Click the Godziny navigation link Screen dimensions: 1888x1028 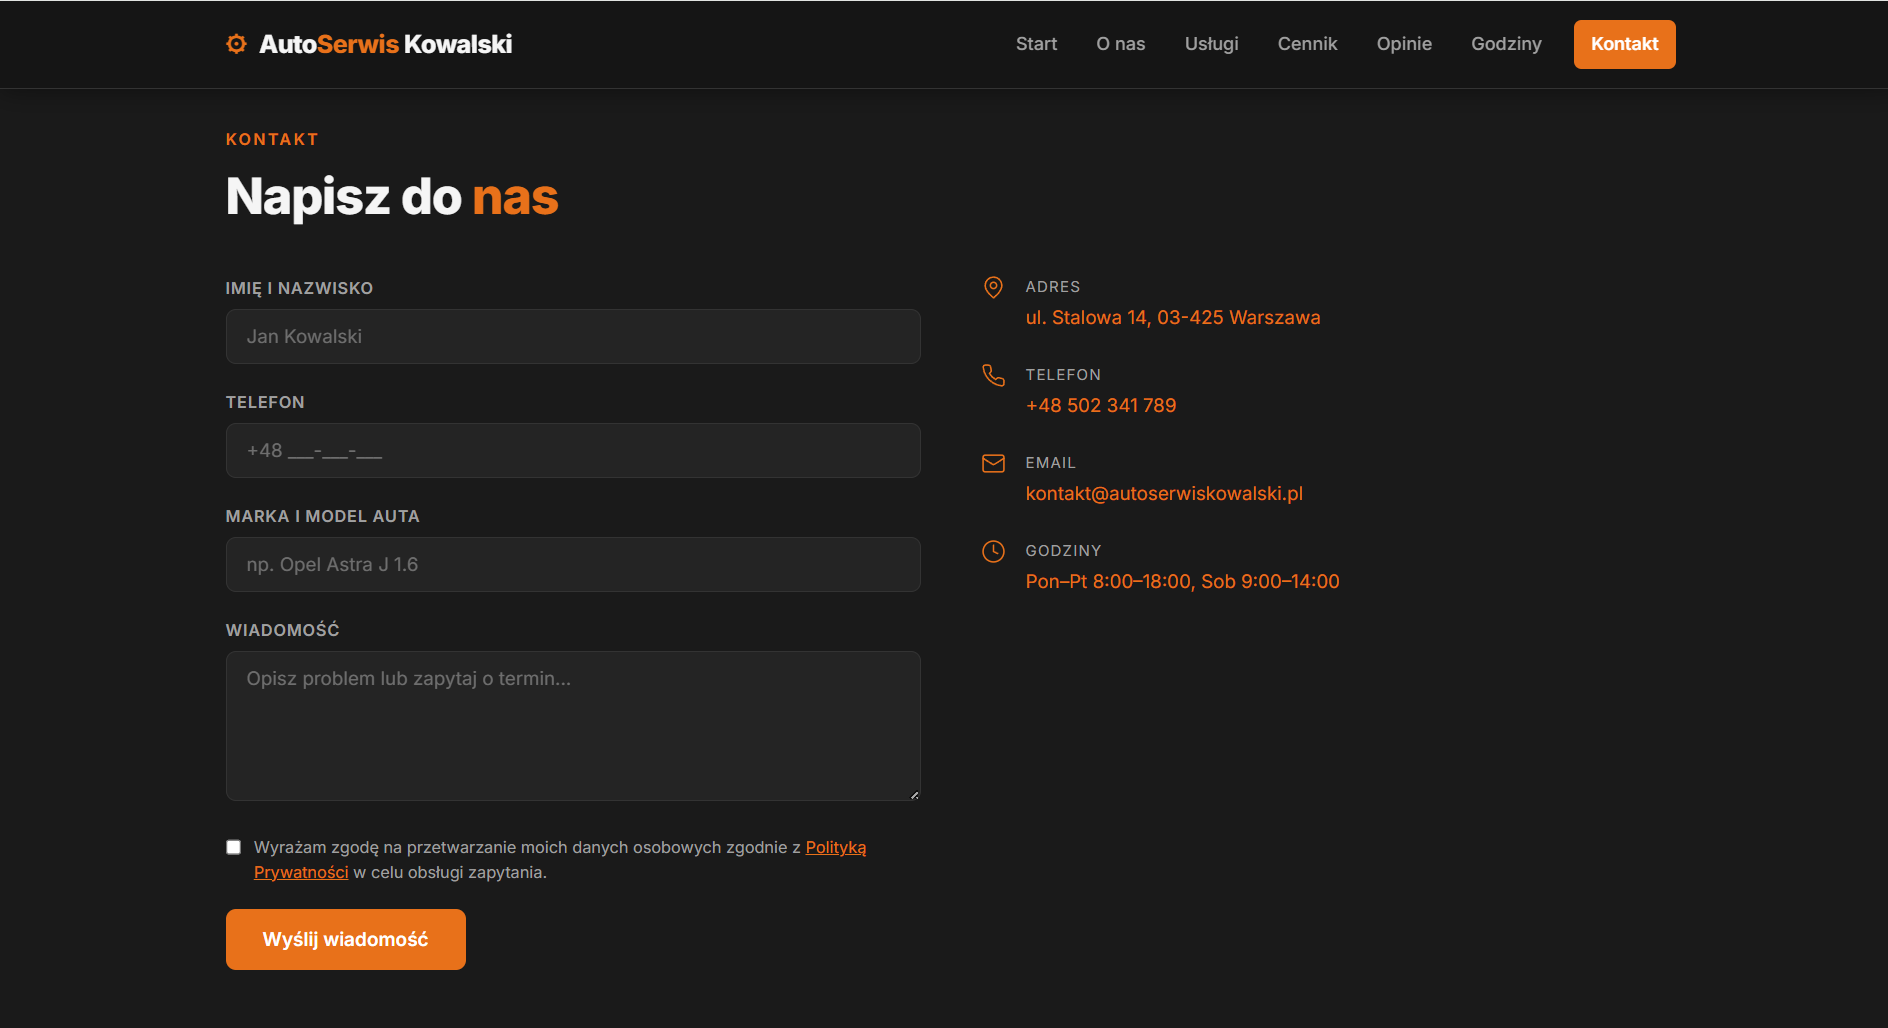(1505, 44)
